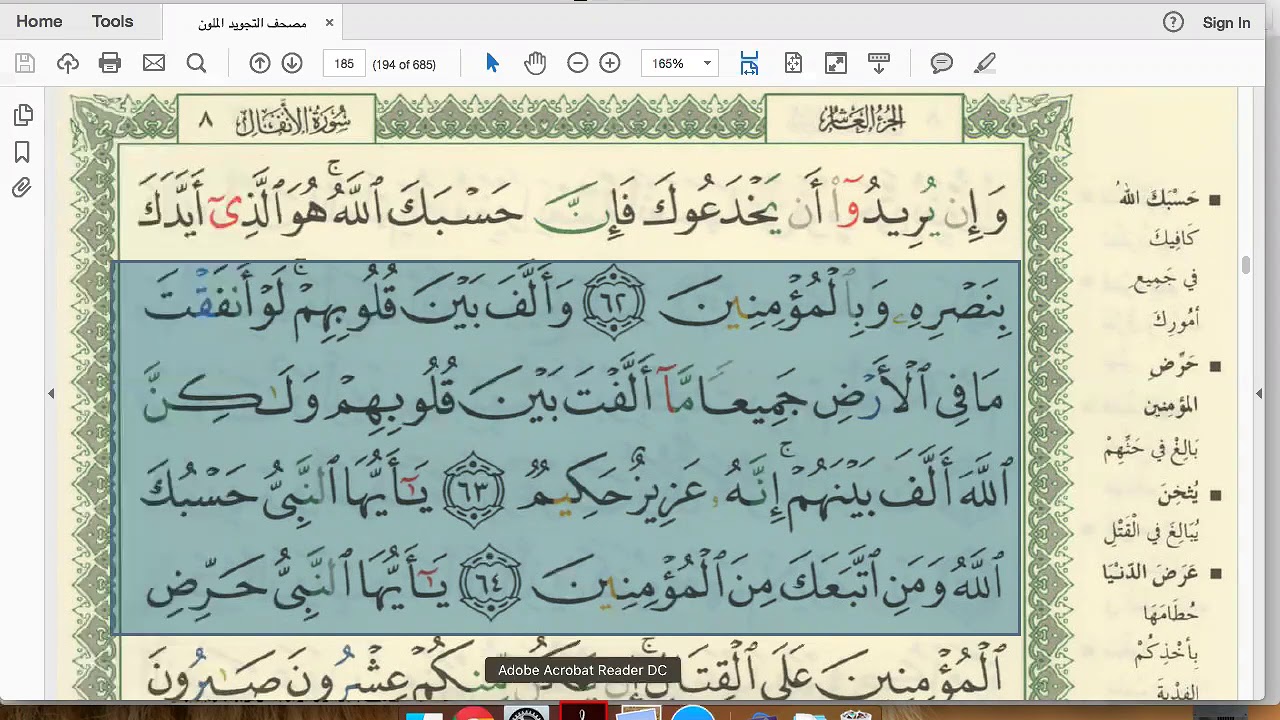Click the Adobe Acrobat Dock icon
The width and height of the screenshot is (1280, 720).
583,712
